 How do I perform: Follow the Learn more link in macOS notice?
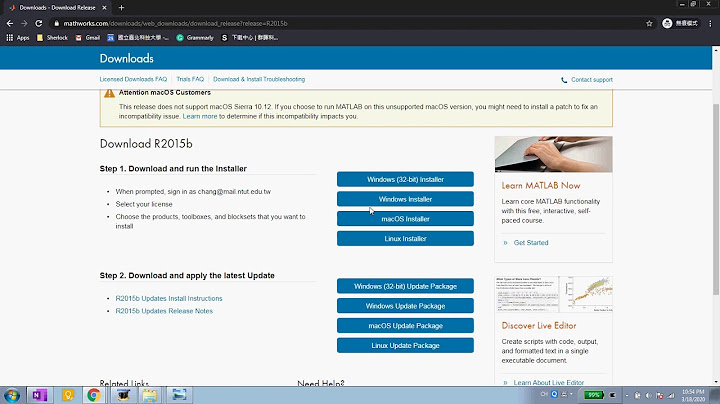click(200, 117)
